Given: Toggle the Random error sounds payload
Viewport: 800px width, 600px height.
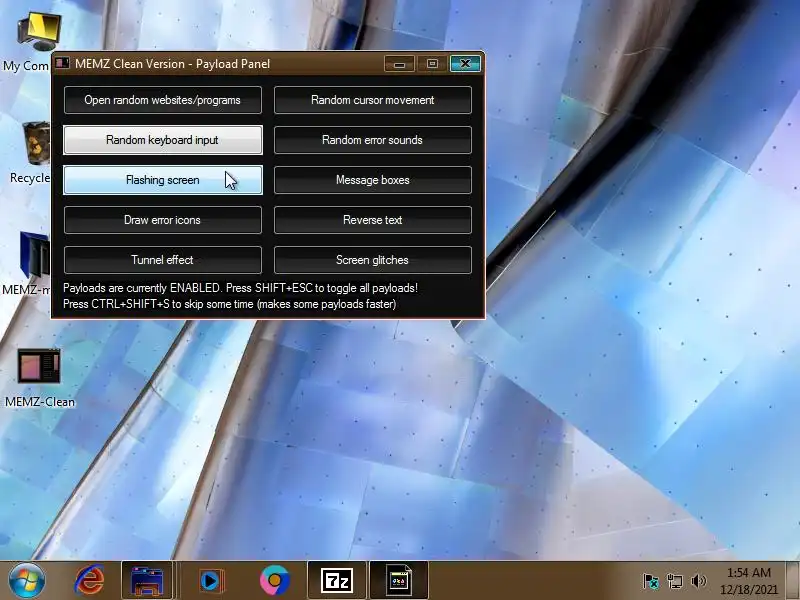Looking at the screenshot, I should tap(373, 140).
